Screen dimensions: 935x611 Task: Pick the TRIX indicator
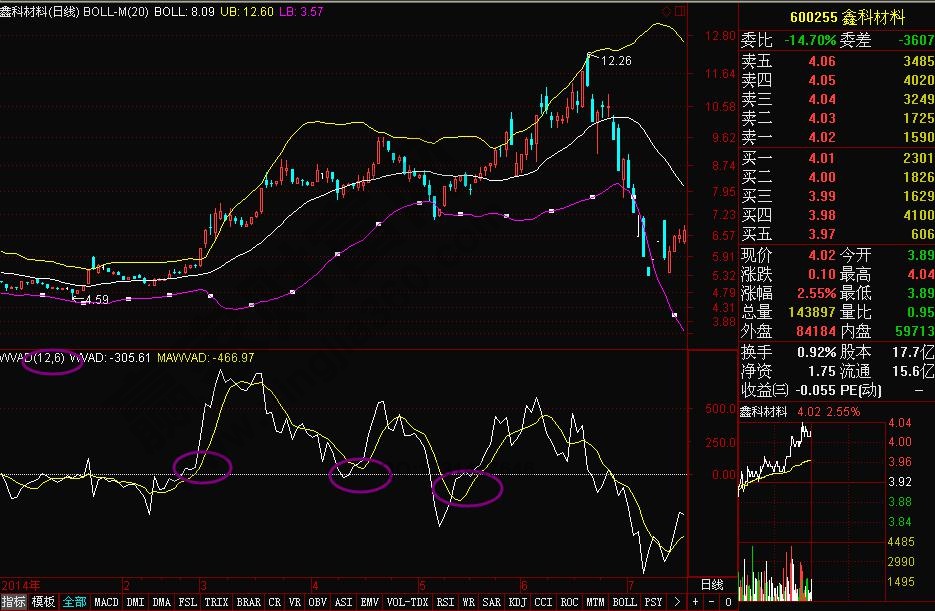(x=216, y=602)
